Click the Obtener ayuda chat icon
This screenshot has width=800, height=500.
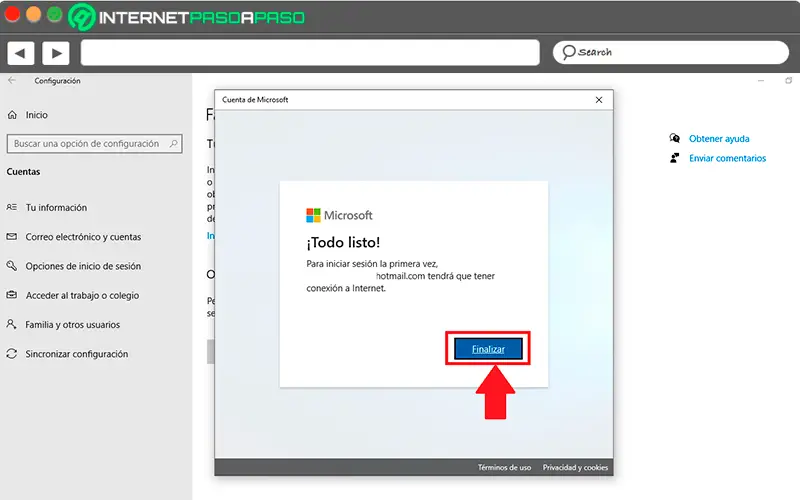click(674, 138)
